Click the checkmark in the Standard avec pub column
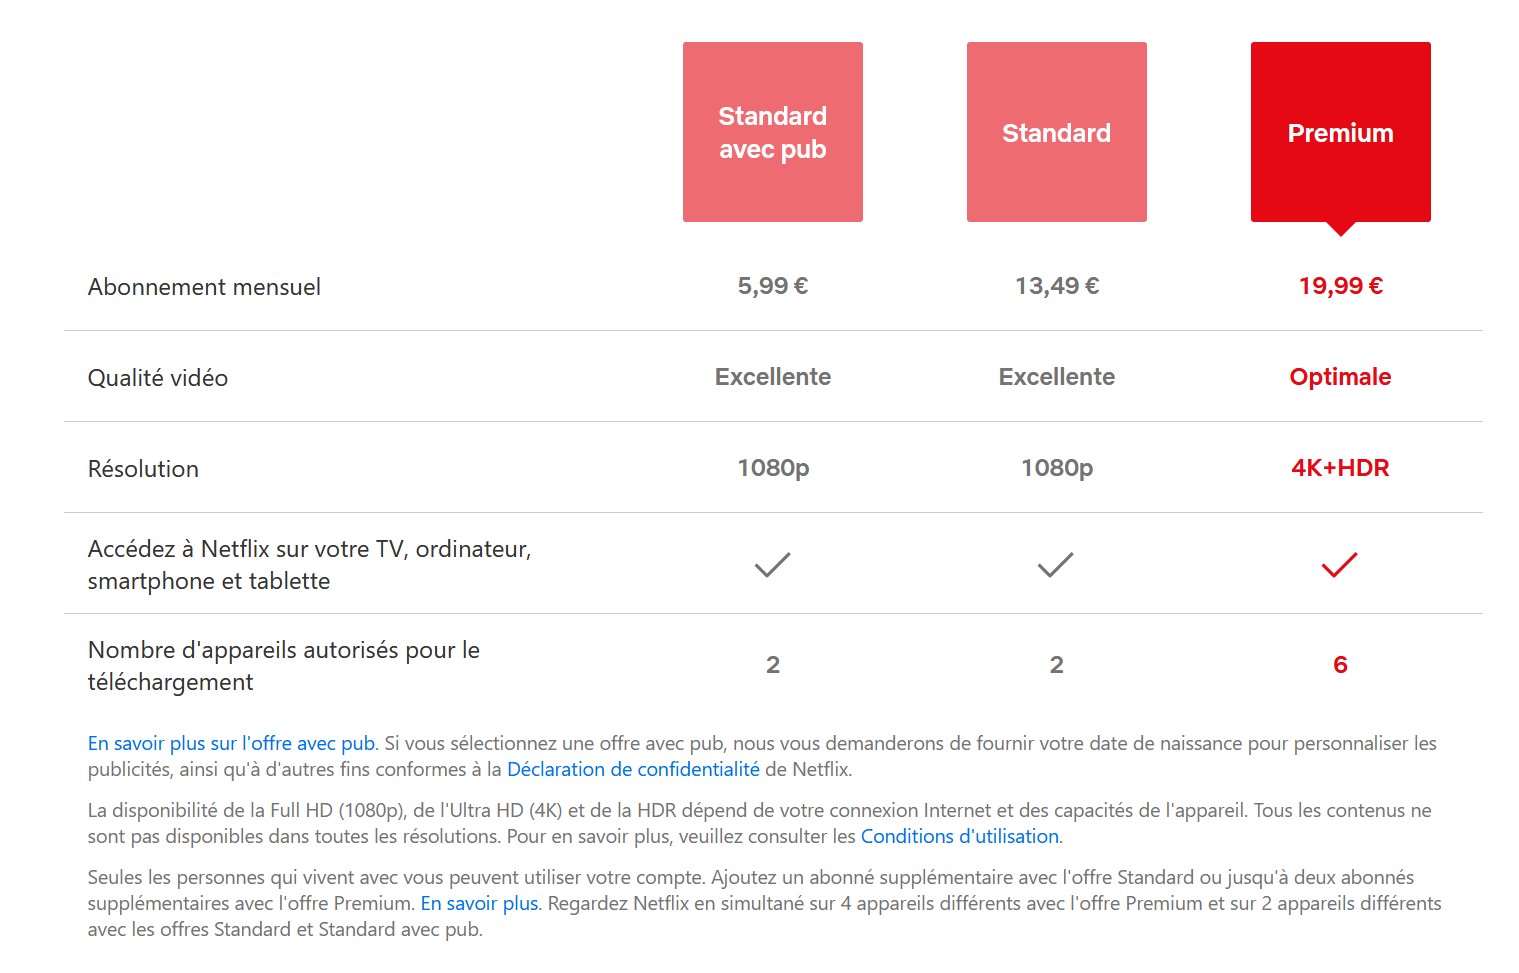This screenshot has height=973, width=1519. click(x=772, y=565)
